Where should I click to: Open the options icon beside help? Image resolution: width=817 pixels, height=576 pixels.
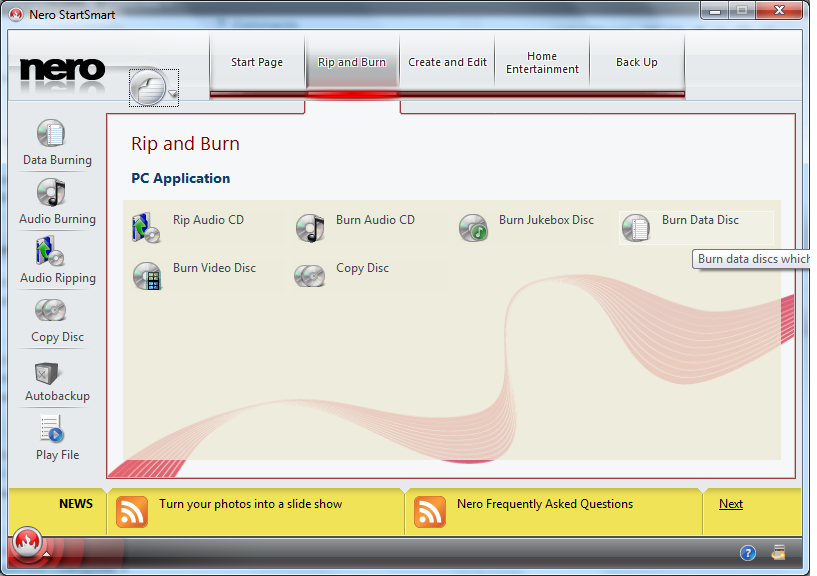click(778, 552)
